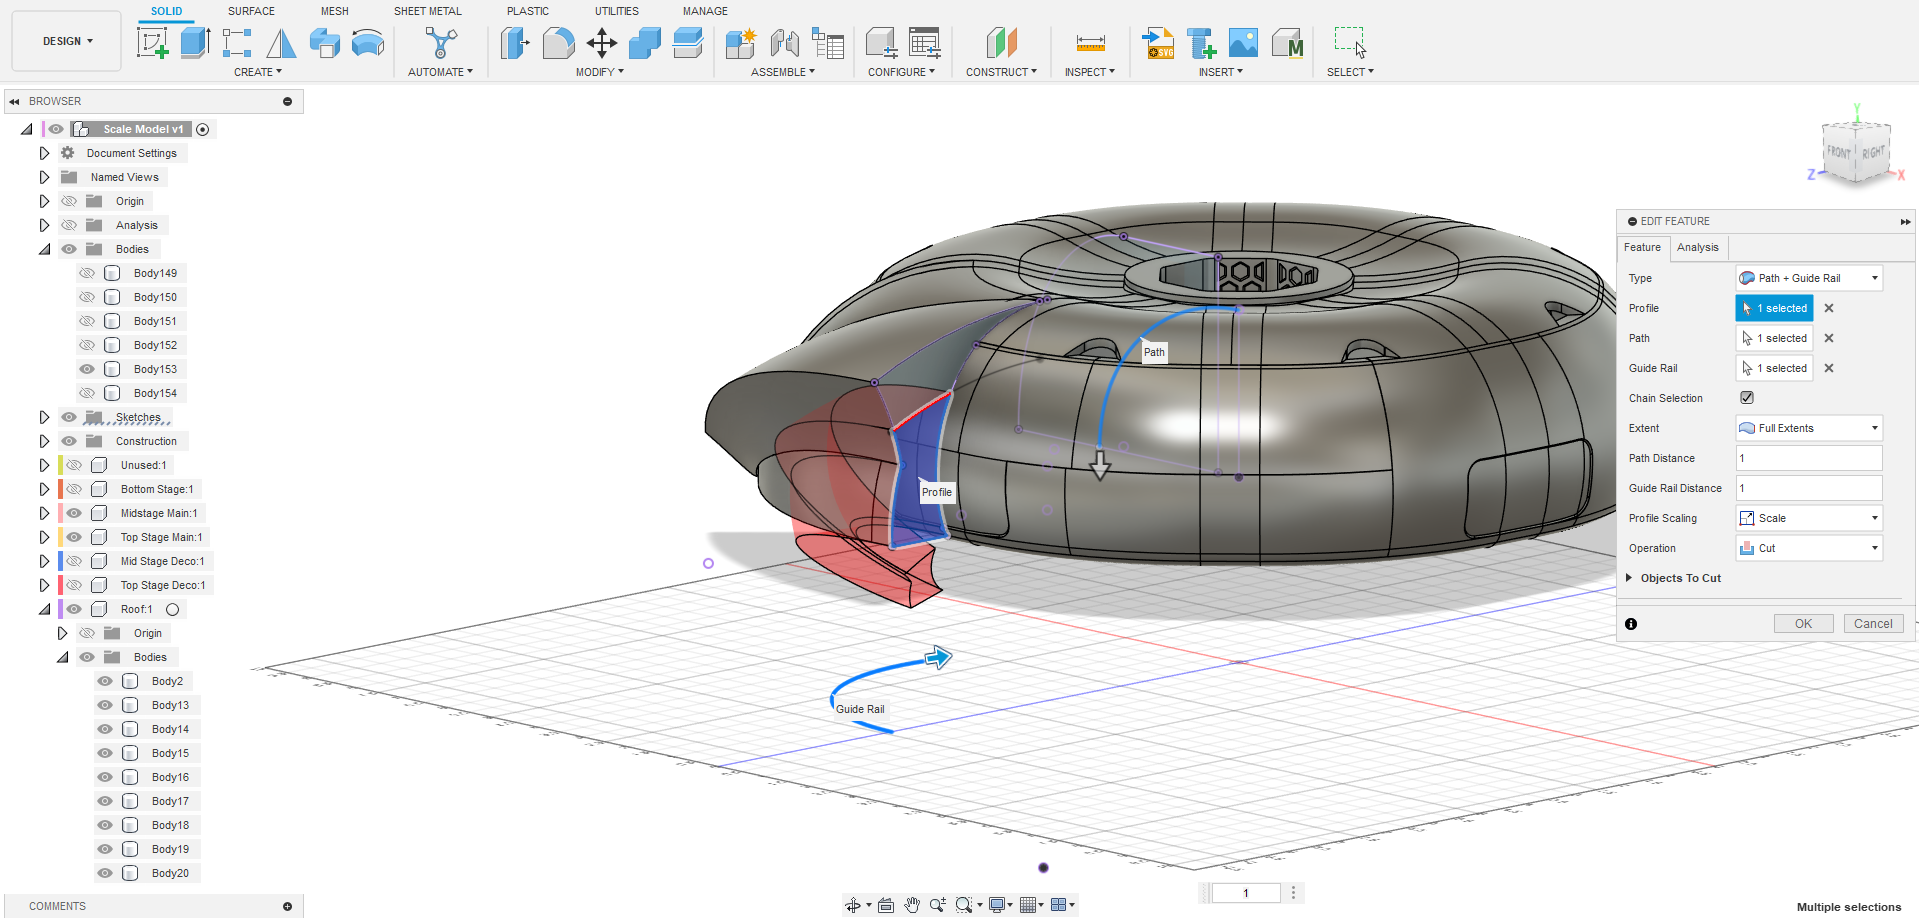Click the Look At icon in navigation bar
1919x918 pixels.
(886, 905)
